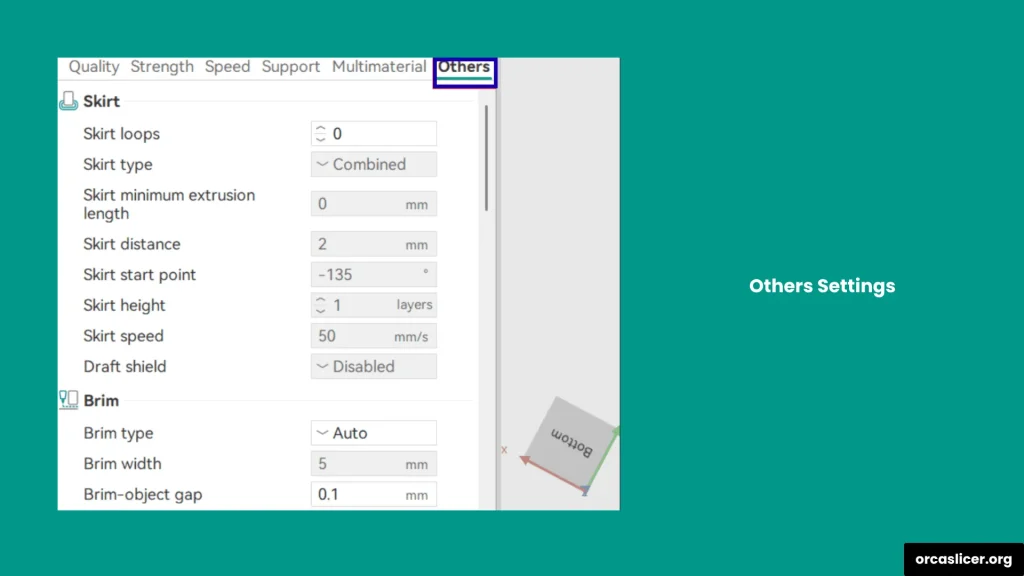Click the Skirt section icon
The width and height of the screenshot is (1024, 576).
[x=68, y=101]
